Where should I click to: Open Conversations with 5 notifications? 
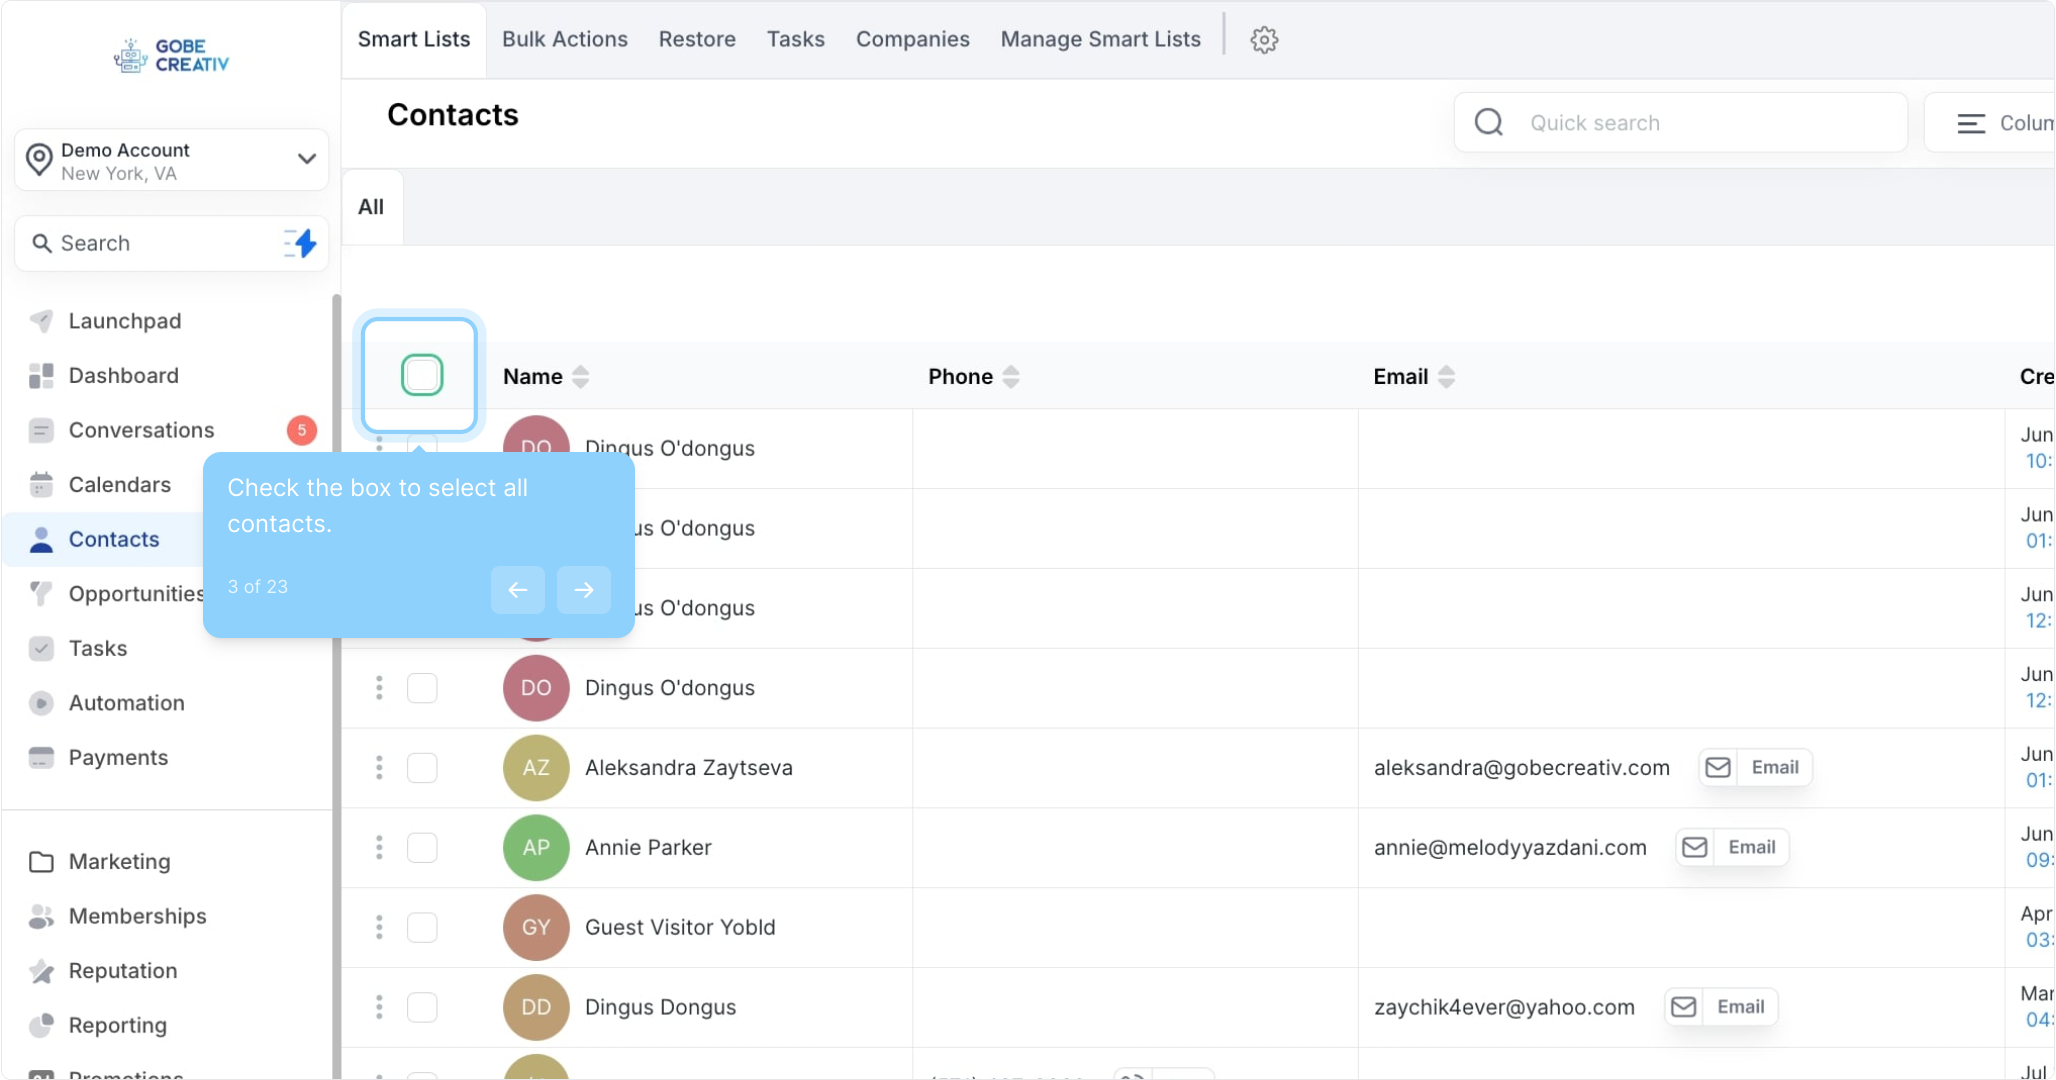(141, 430)
